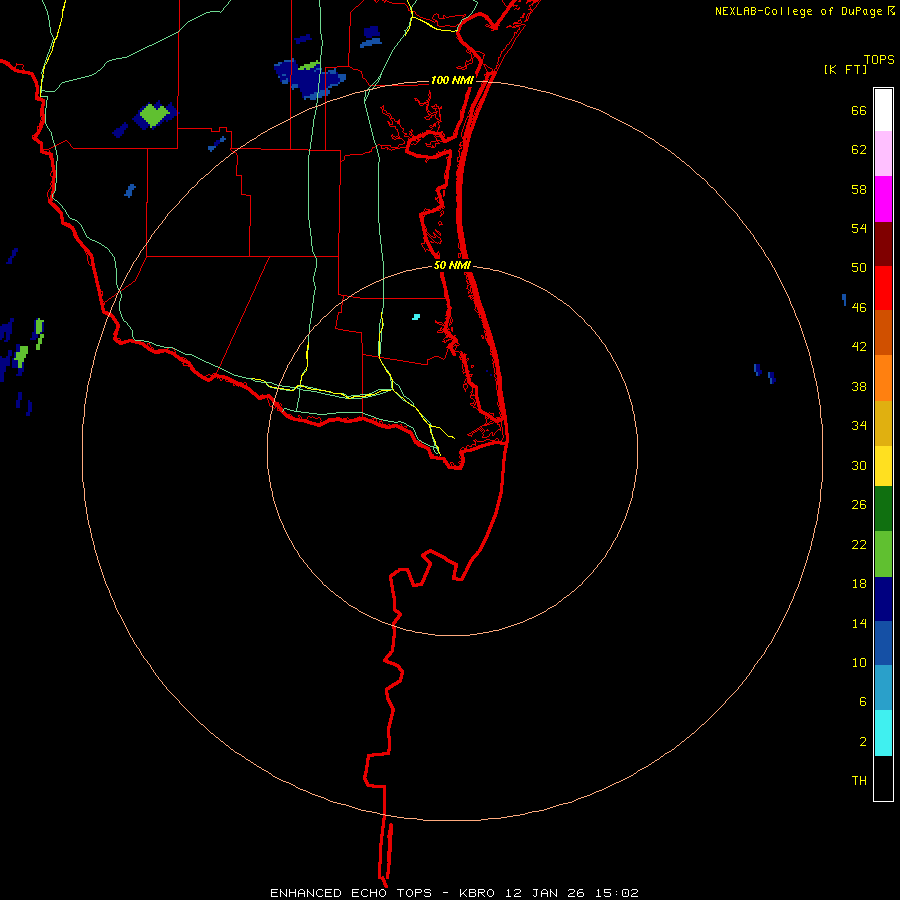Click the legend value 38
The height and width of the screenshot is (900, 900).
click(x=859, y=386)
